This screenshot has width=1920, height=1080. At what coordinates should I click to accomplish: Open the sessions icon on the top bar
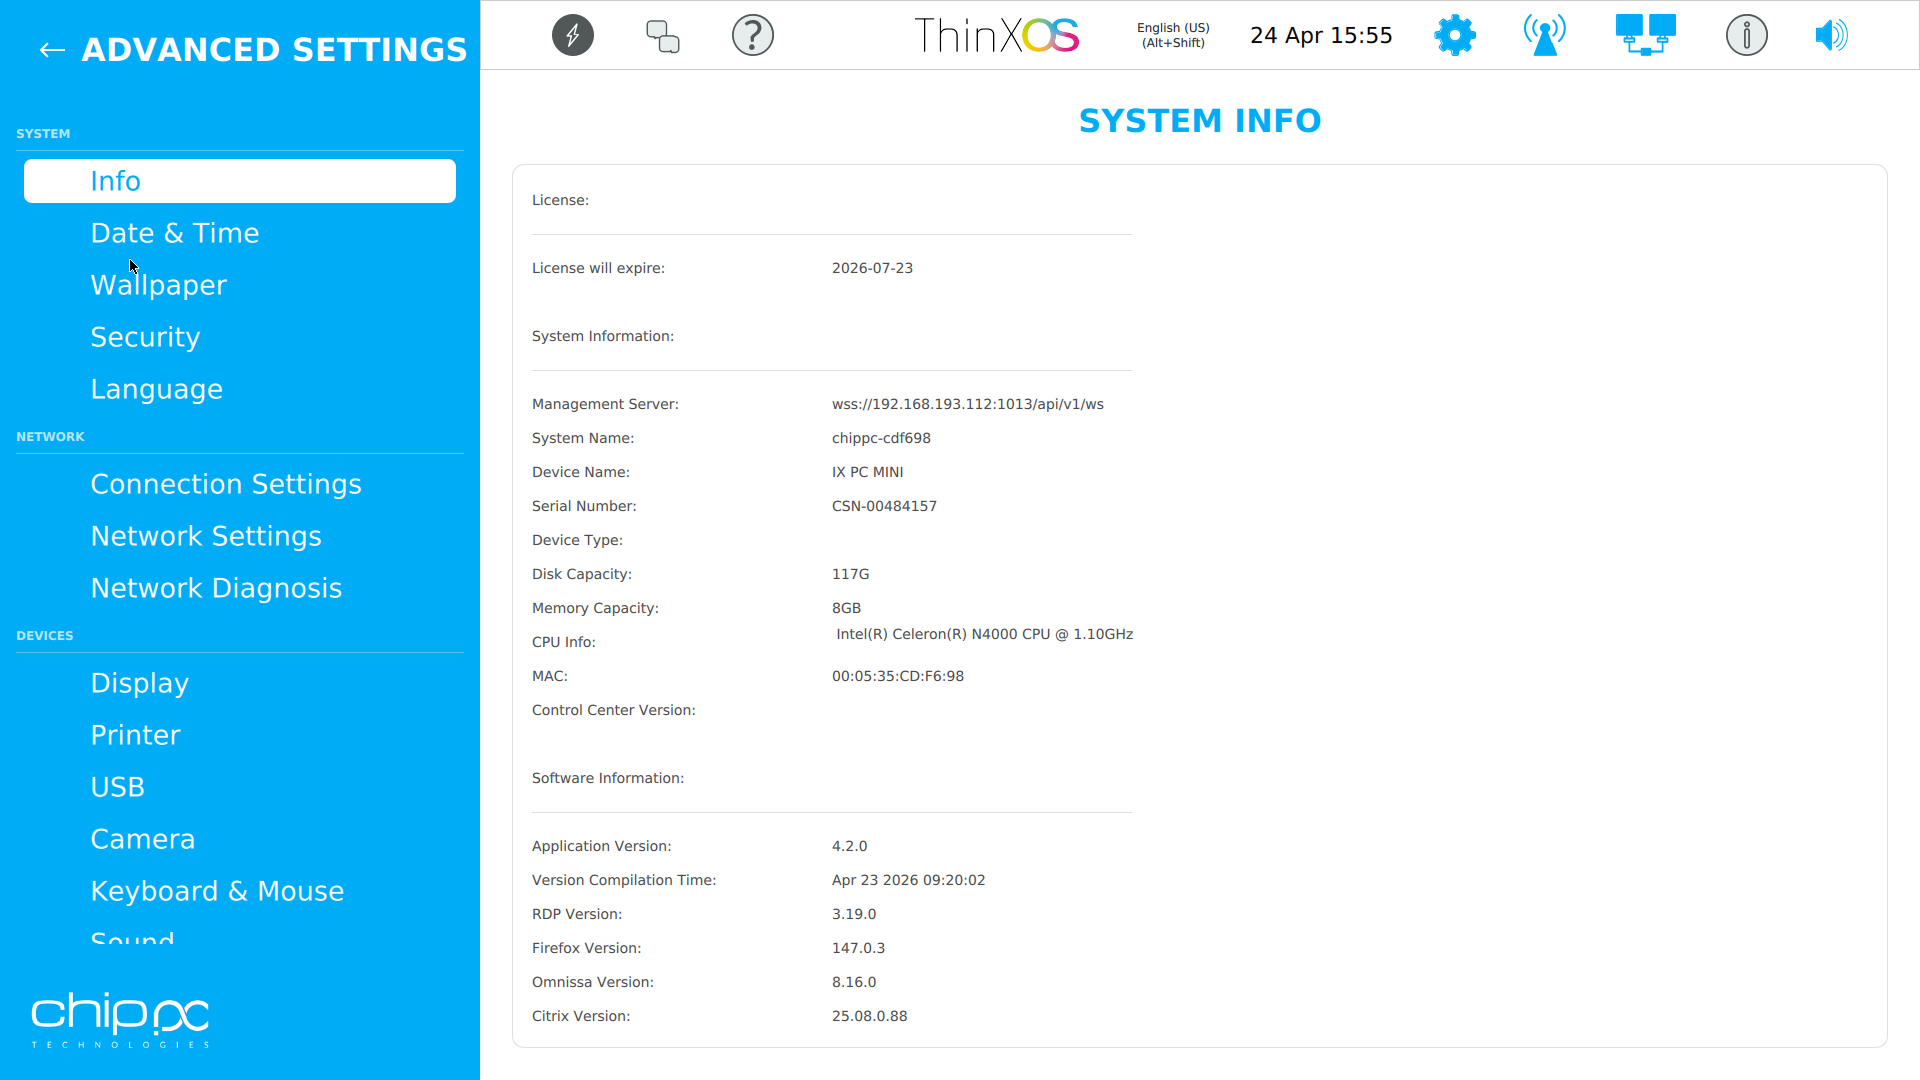(662, 35)
